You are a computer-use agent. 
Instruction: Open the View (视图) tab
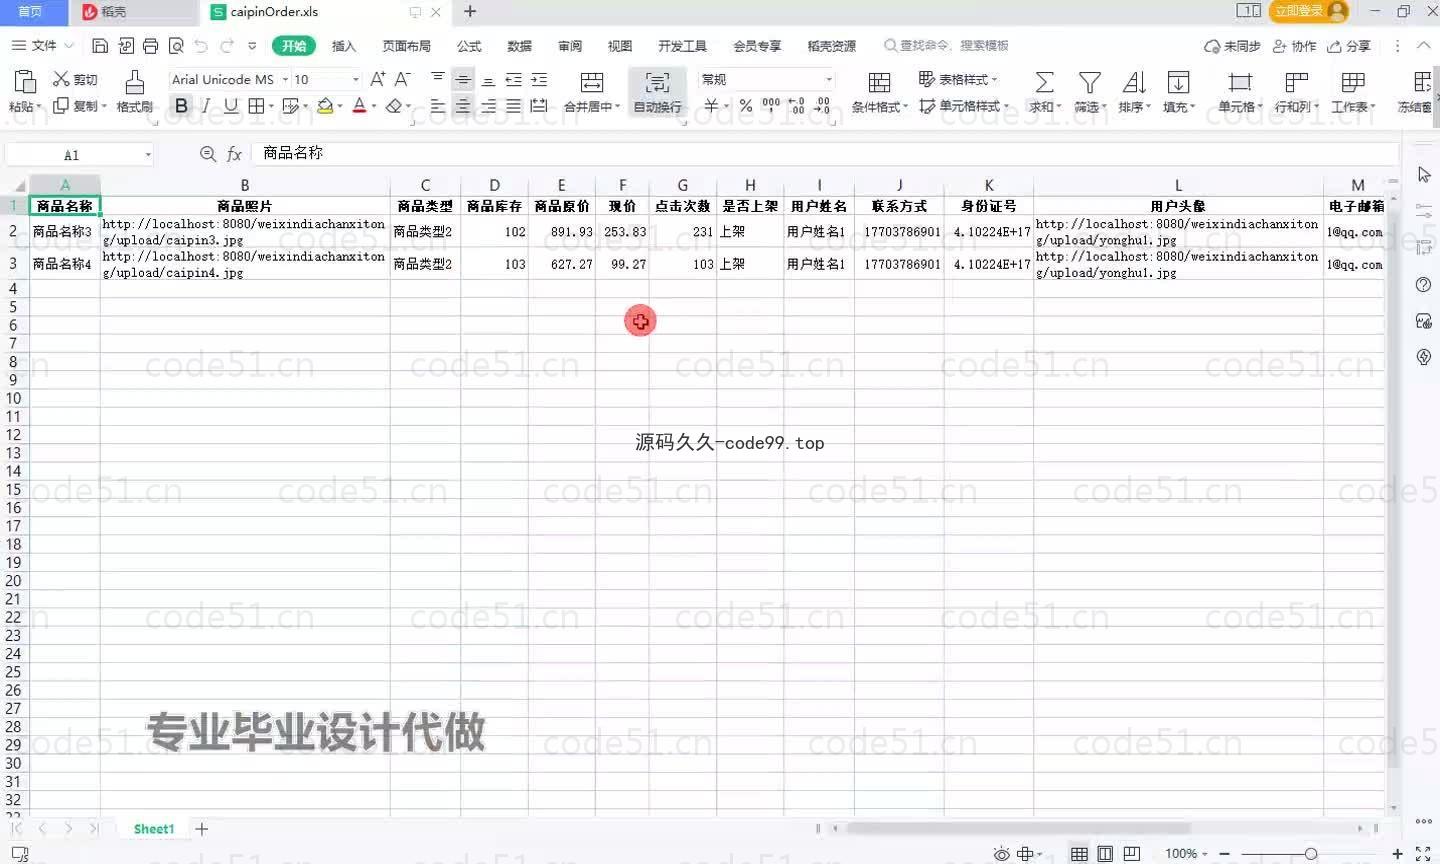[620, 46]
